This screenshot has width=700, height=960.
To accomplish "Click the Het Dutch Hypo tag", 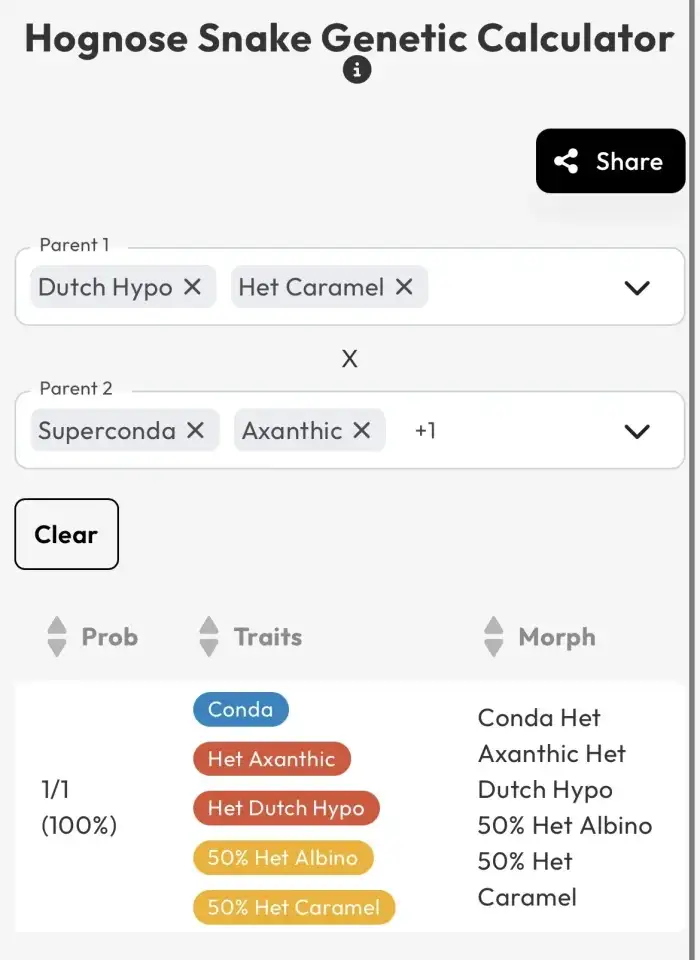I will pyautogui.click(x=285, y=808).
